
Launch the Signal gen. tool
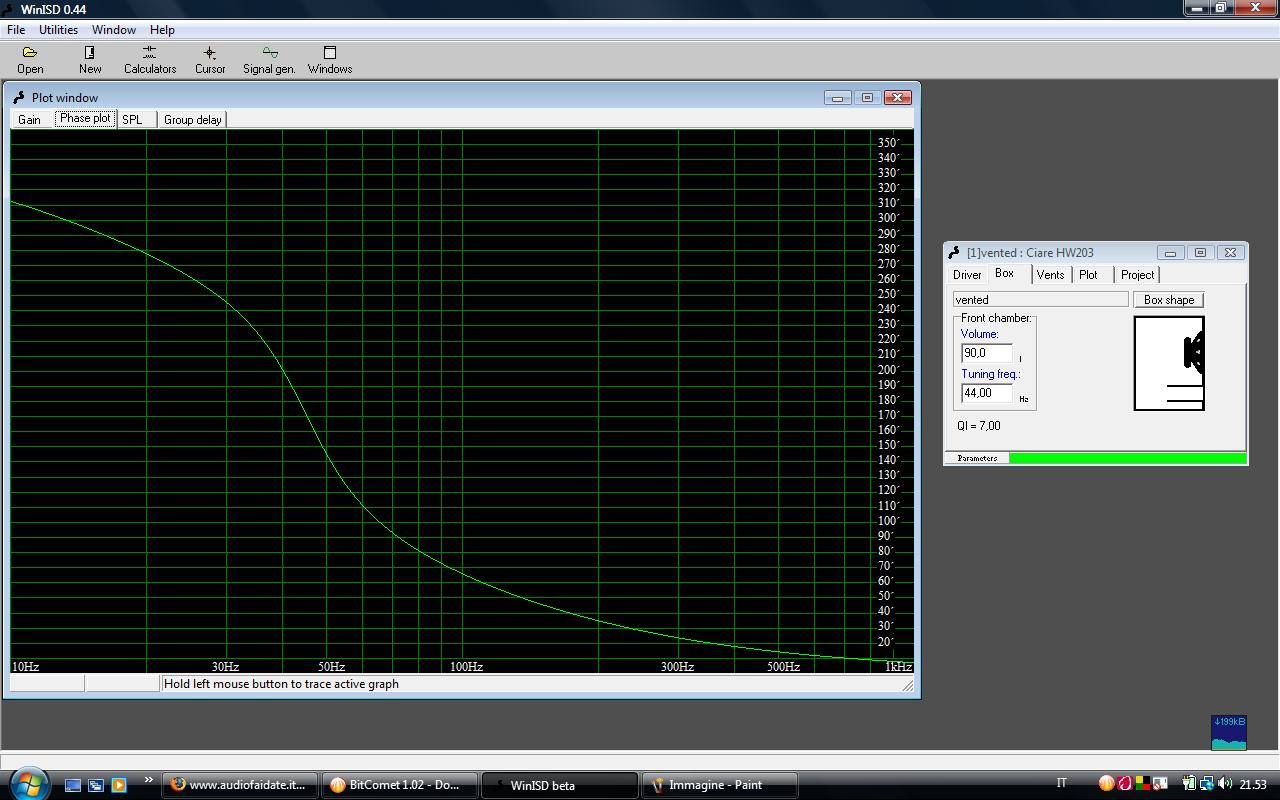(269, 59)
